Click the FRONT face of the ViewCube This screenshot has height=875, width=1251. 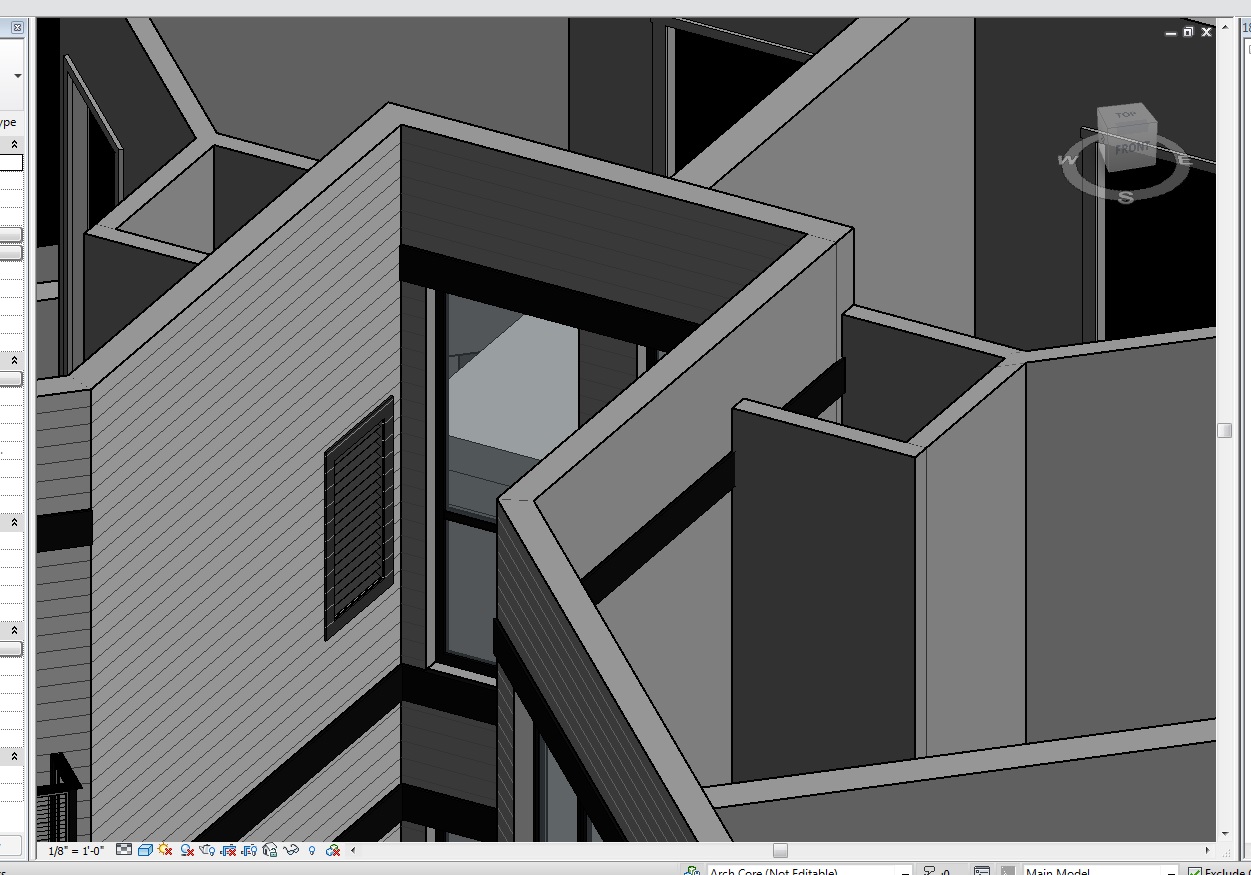[1134, 148]
